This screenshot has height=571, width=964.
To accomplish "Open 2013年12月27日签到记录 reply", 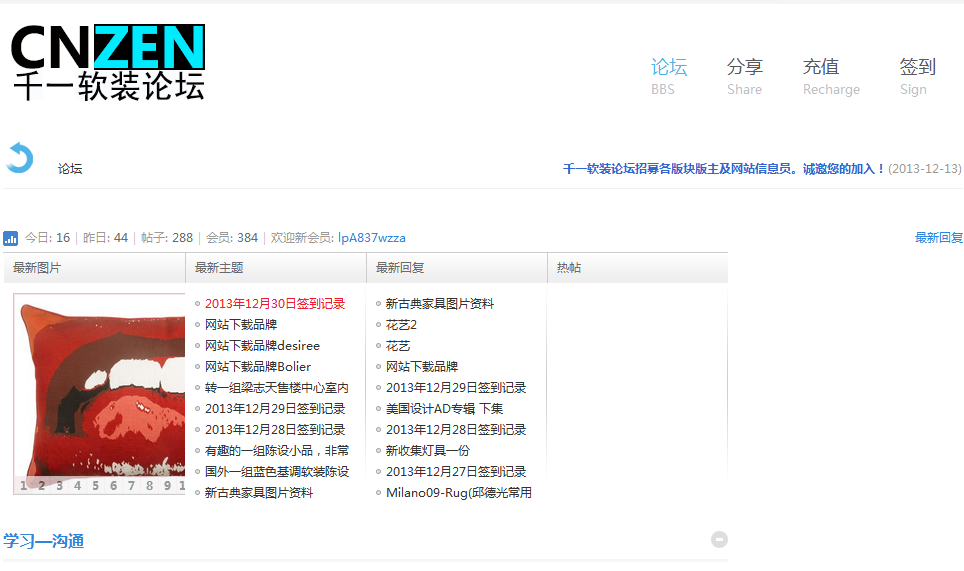I will [x=456, y=471].
